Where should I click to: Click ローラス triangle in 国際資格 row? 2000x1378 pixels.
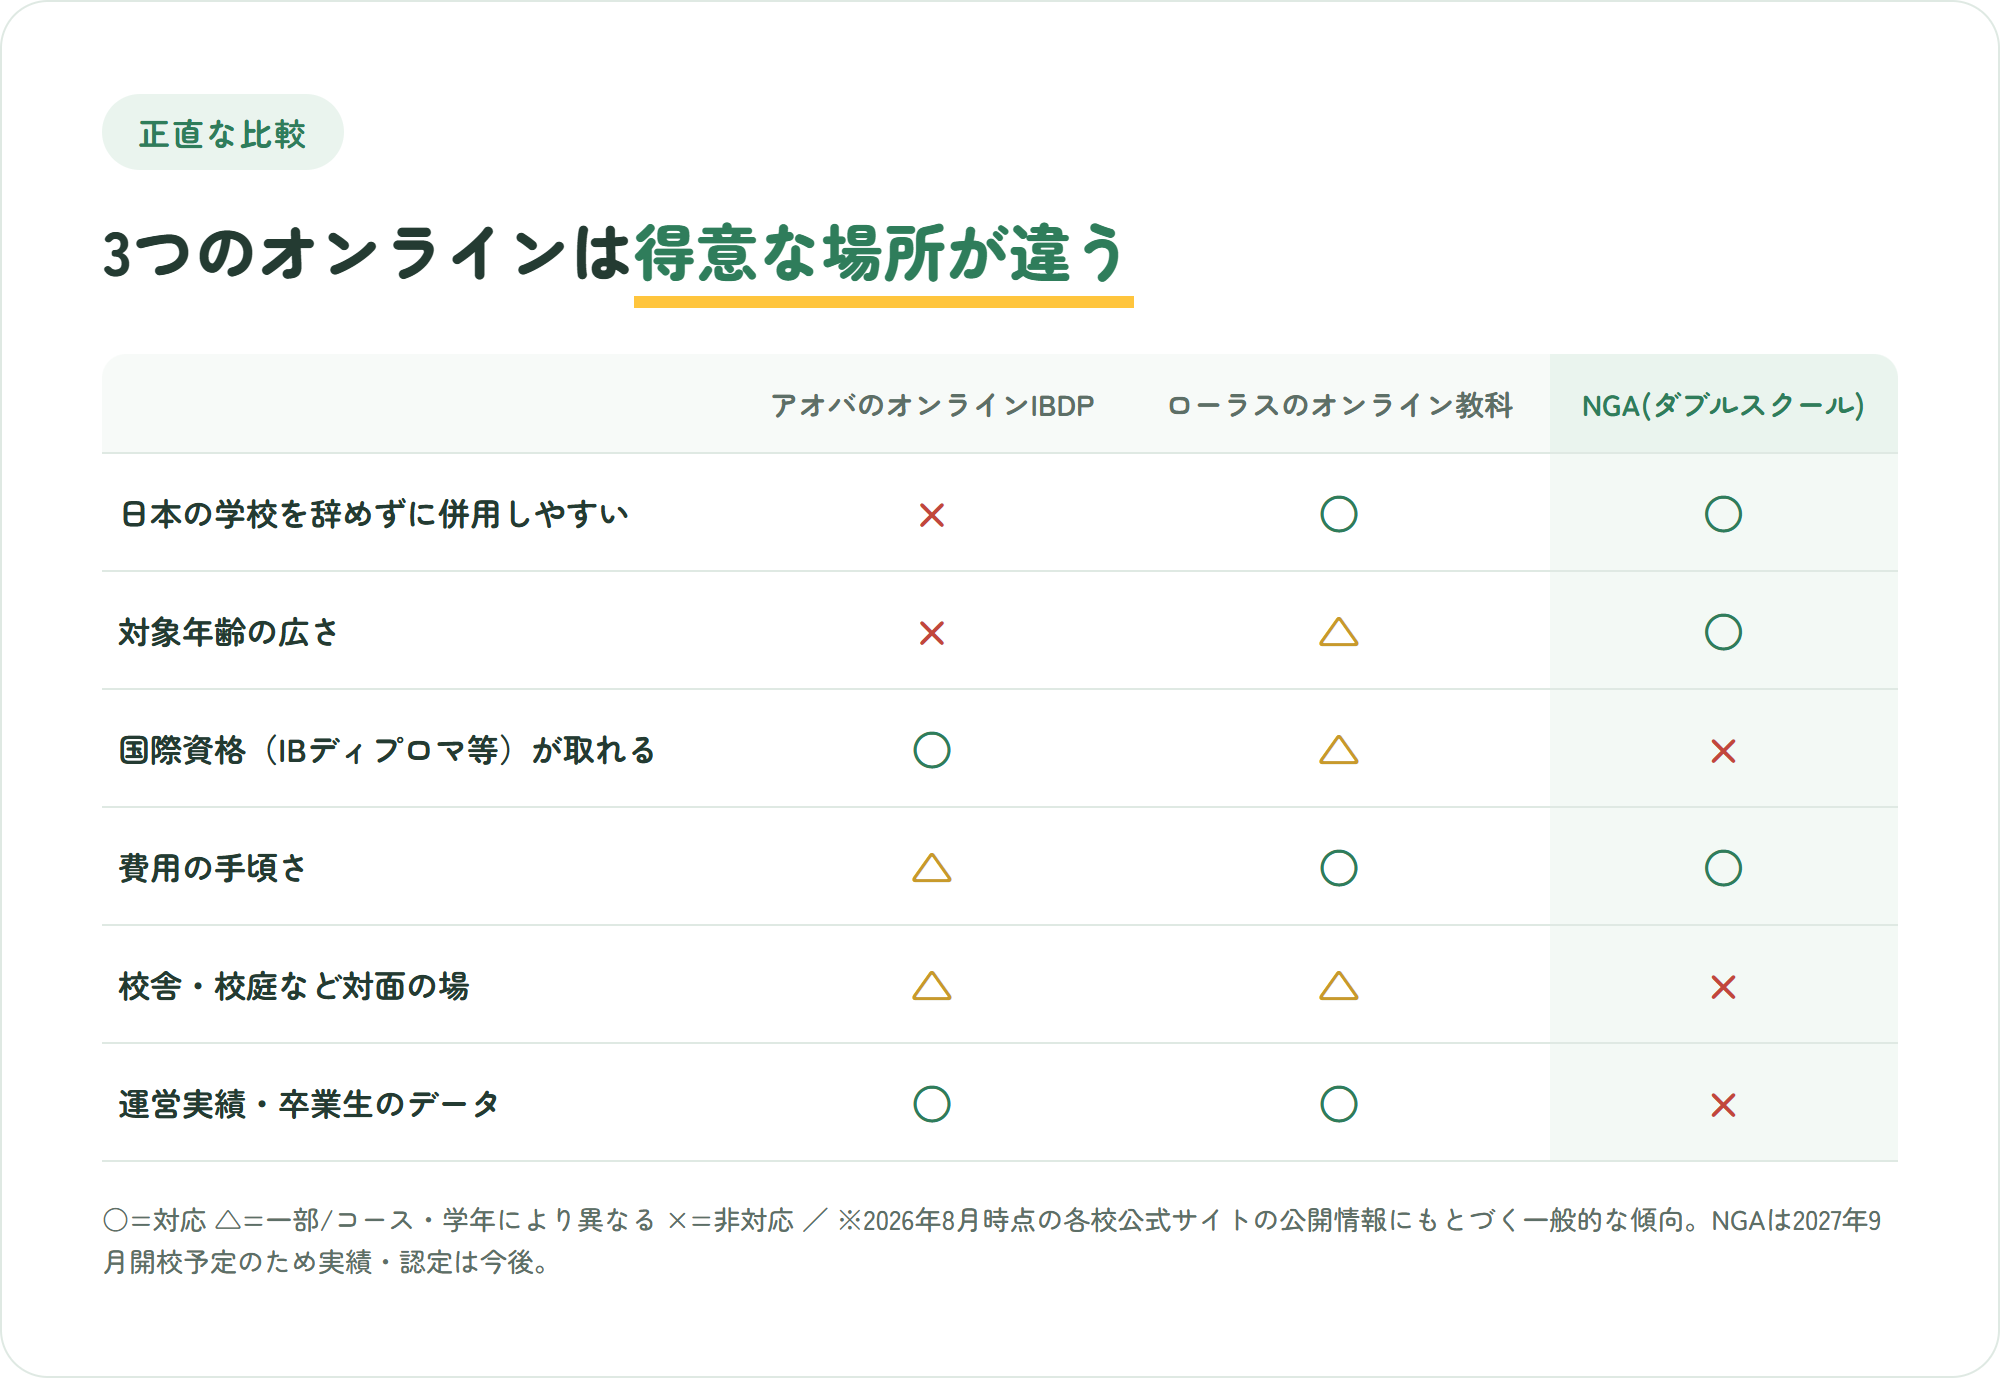coord(1339,750)
